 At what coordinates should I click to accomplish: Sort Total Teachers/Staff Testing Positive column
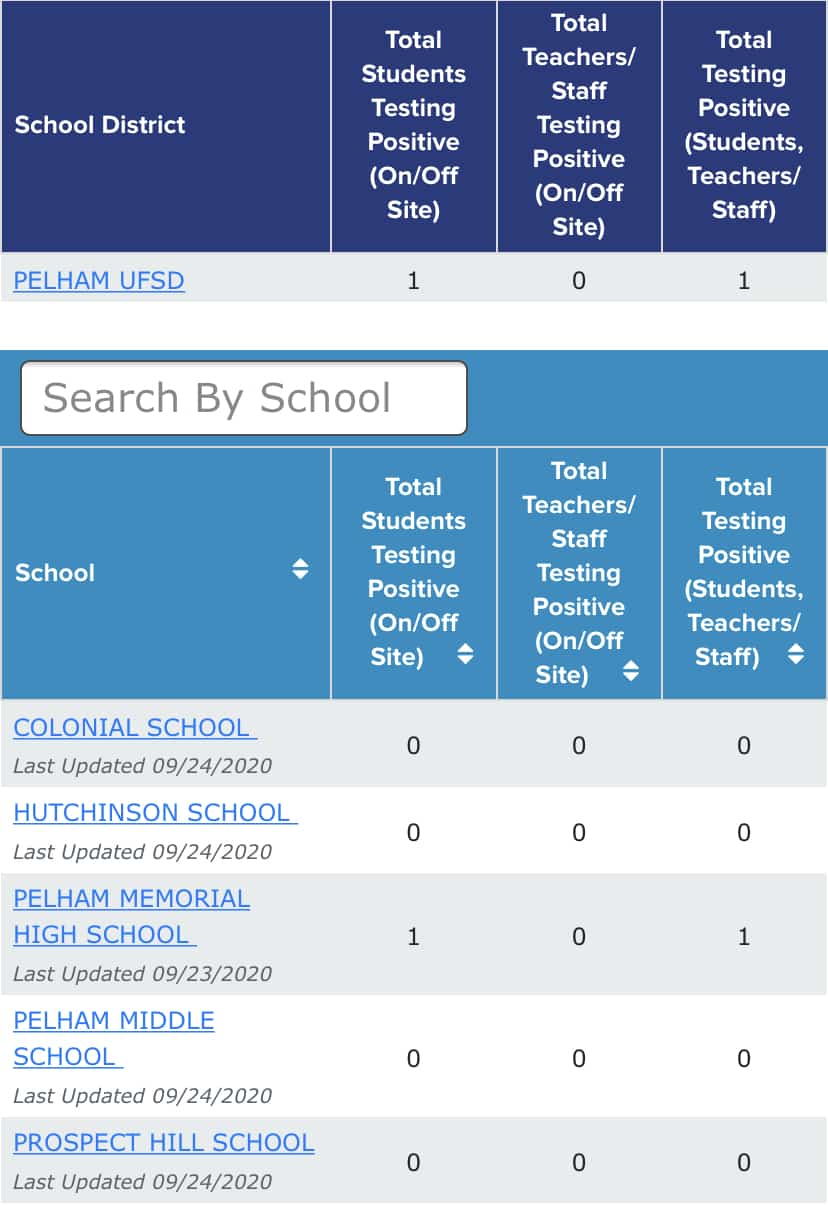630,672
